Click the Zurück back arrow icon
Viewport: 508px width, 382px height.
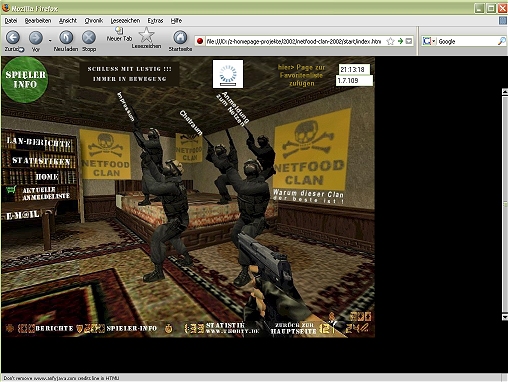(13, 37)
